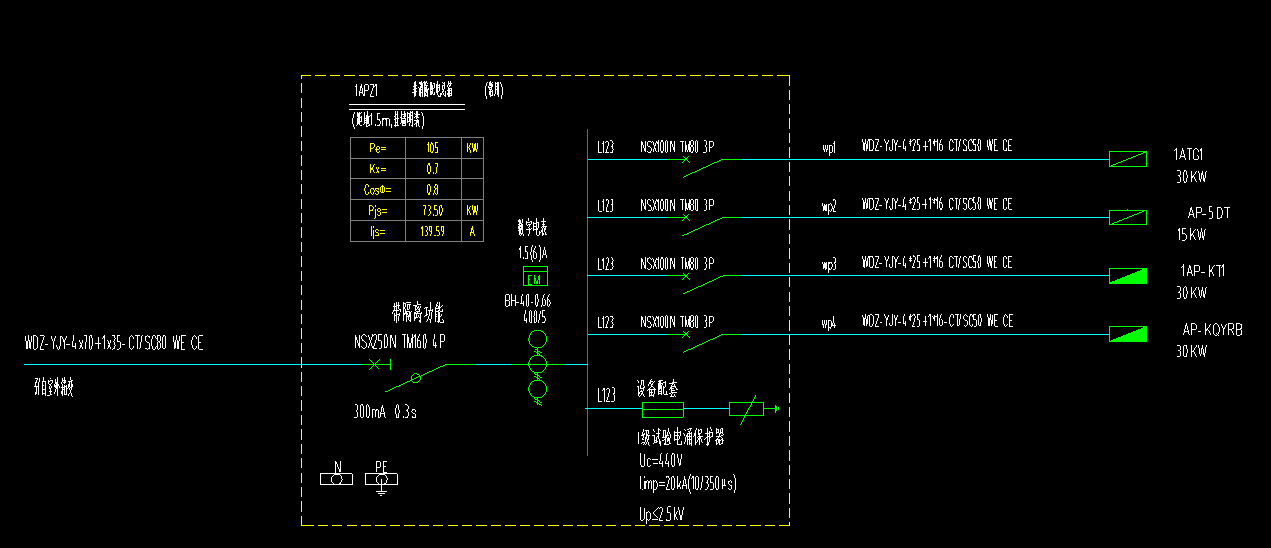Click the KW unit cell in Pe row

[472, 148]
